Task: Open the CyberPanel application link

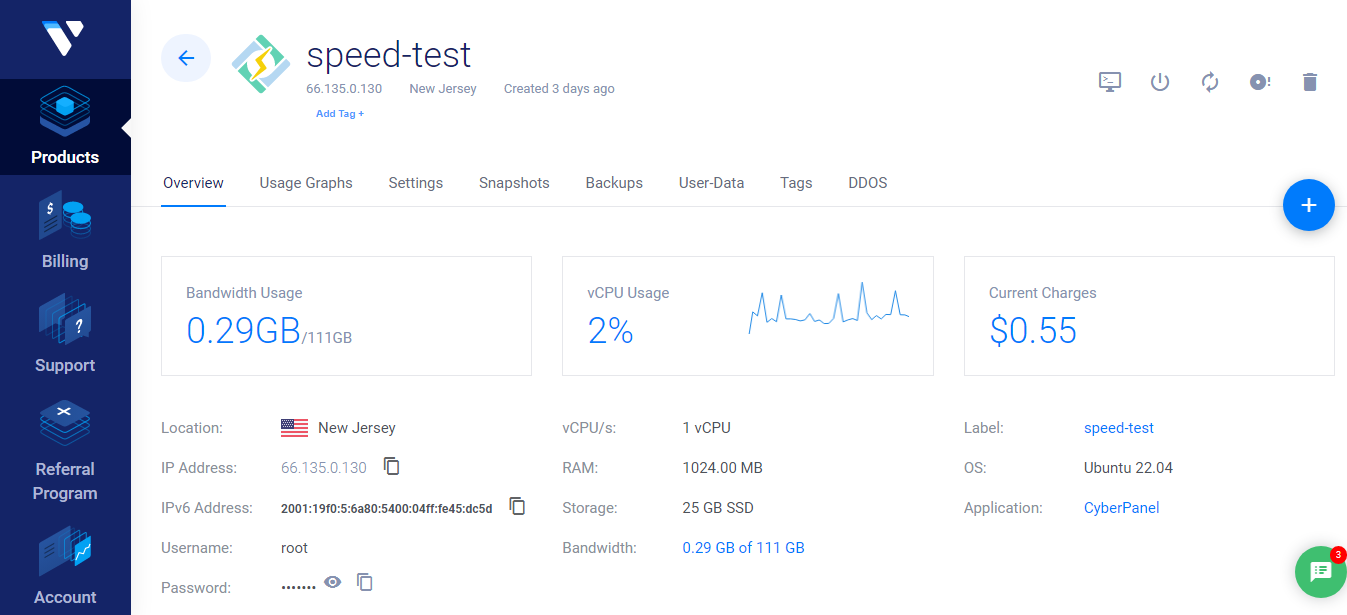Action: pos(1121,507)
